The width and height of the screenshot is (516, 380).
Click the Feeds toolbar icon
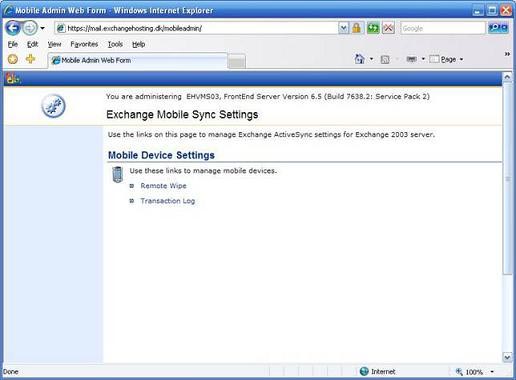(x=385, y=60)
